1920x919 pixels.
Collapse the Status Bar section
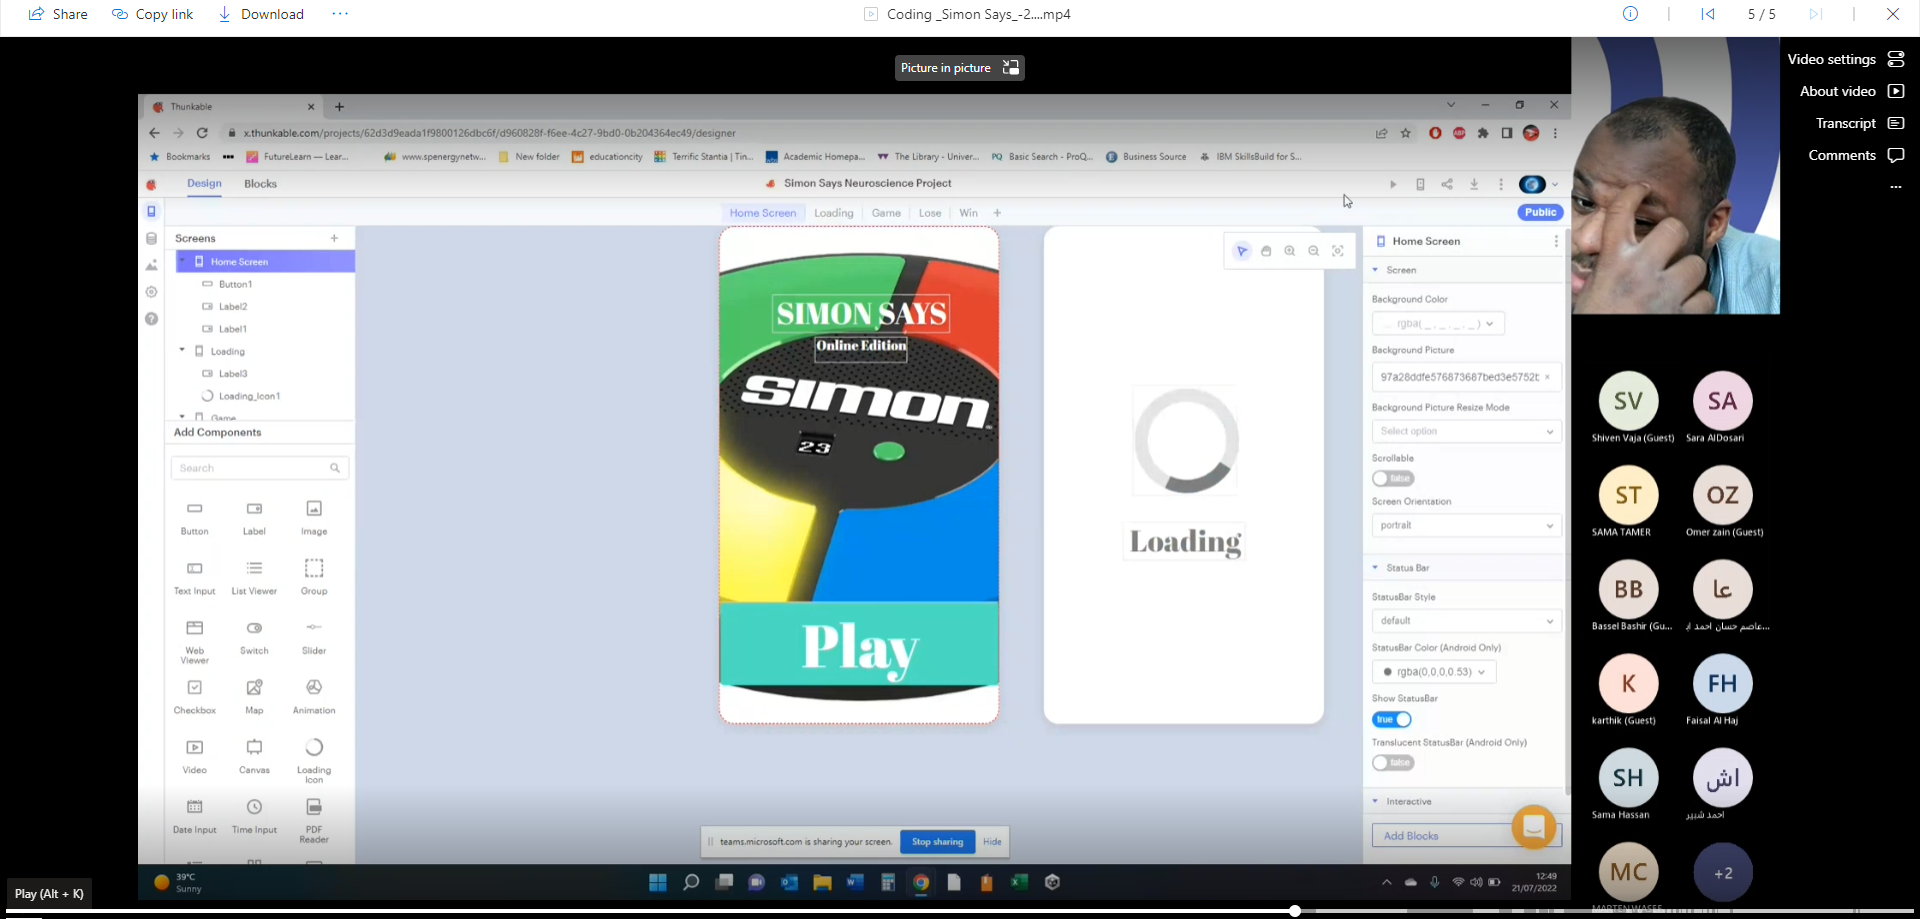1375,568
